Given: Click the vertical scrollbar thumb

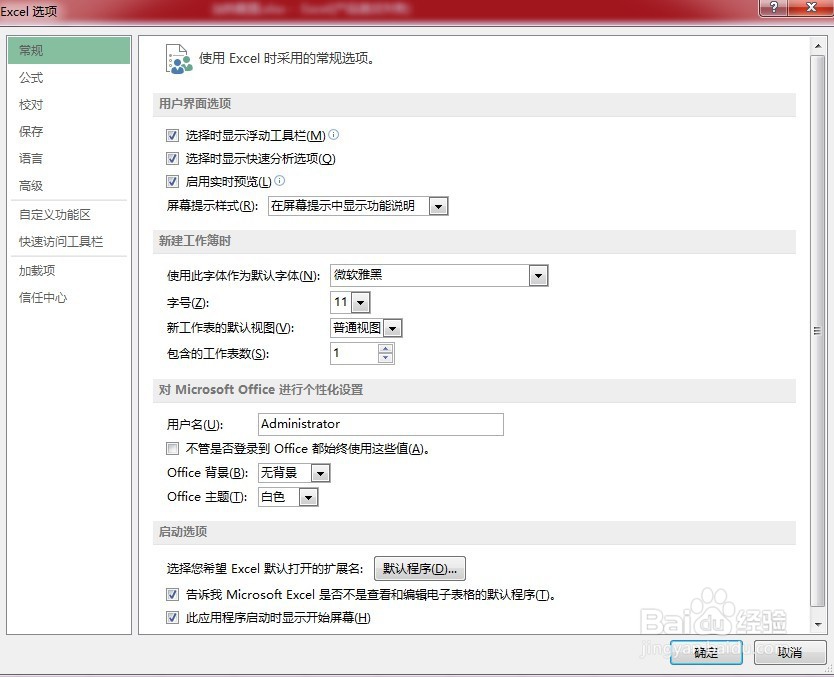Looking at the screenshot, I should coord(817,330).
